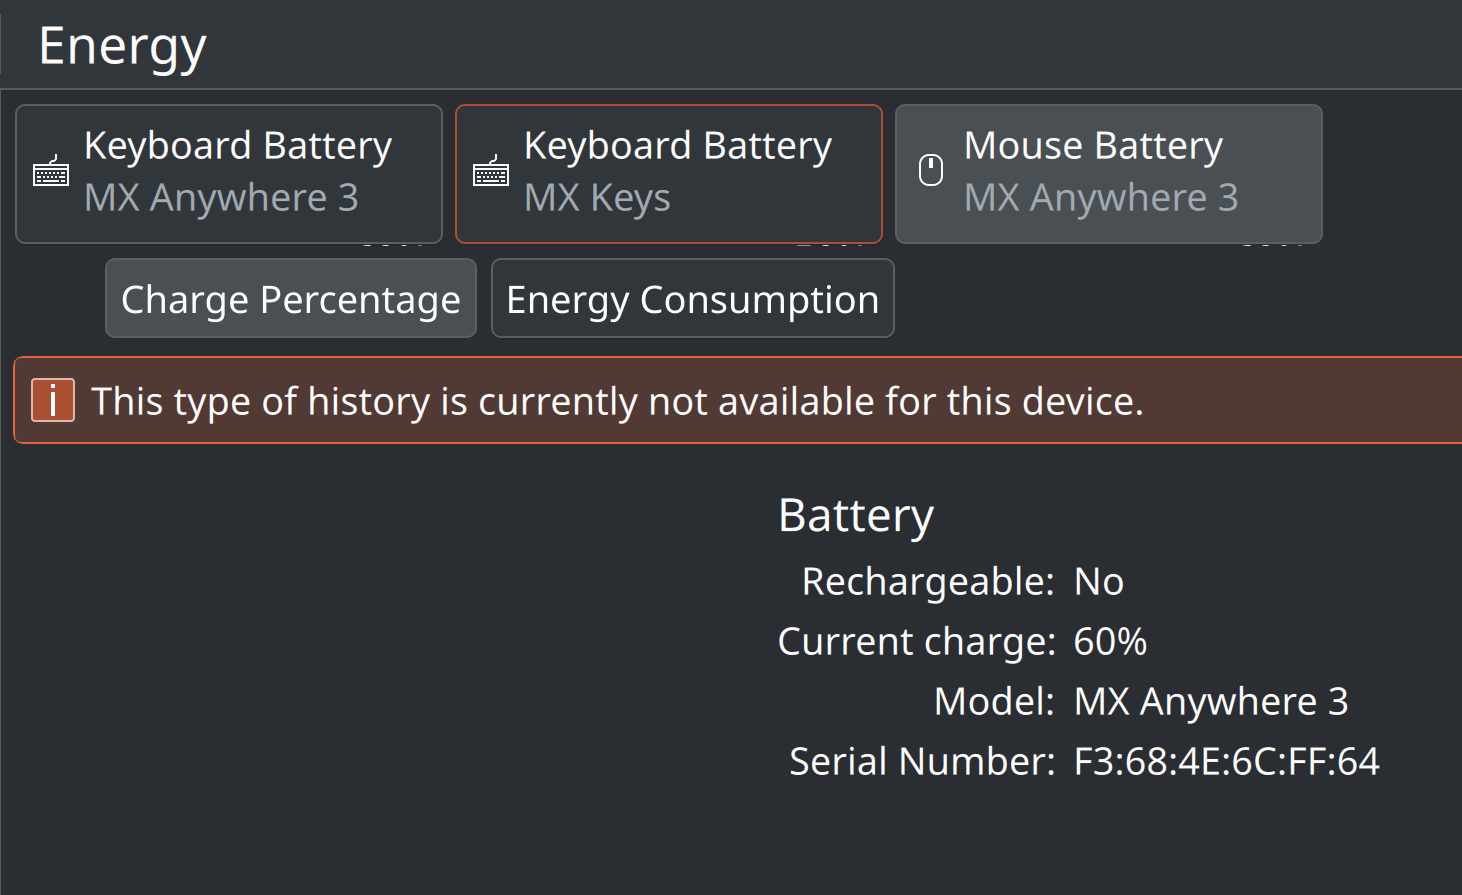Select the Keyboard Battery MX Keys device
This screenshot has width=1462, height=895.
669,174
